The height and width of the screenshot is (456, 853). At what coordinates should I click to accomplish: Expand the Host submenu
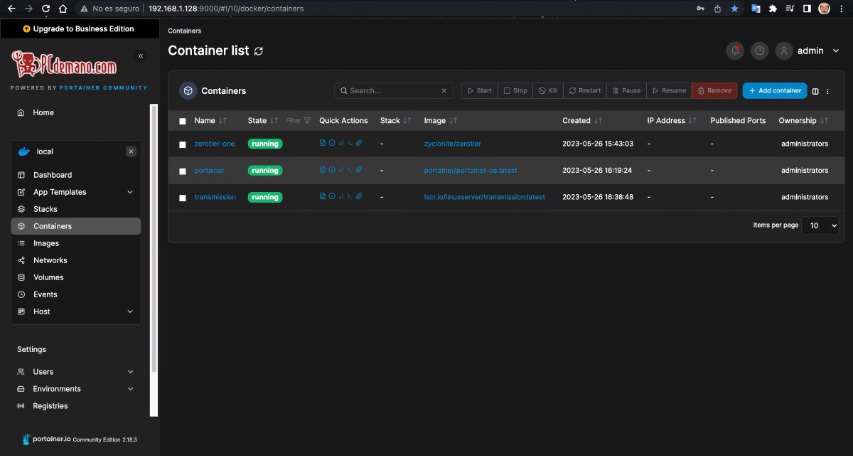(130, 311)
